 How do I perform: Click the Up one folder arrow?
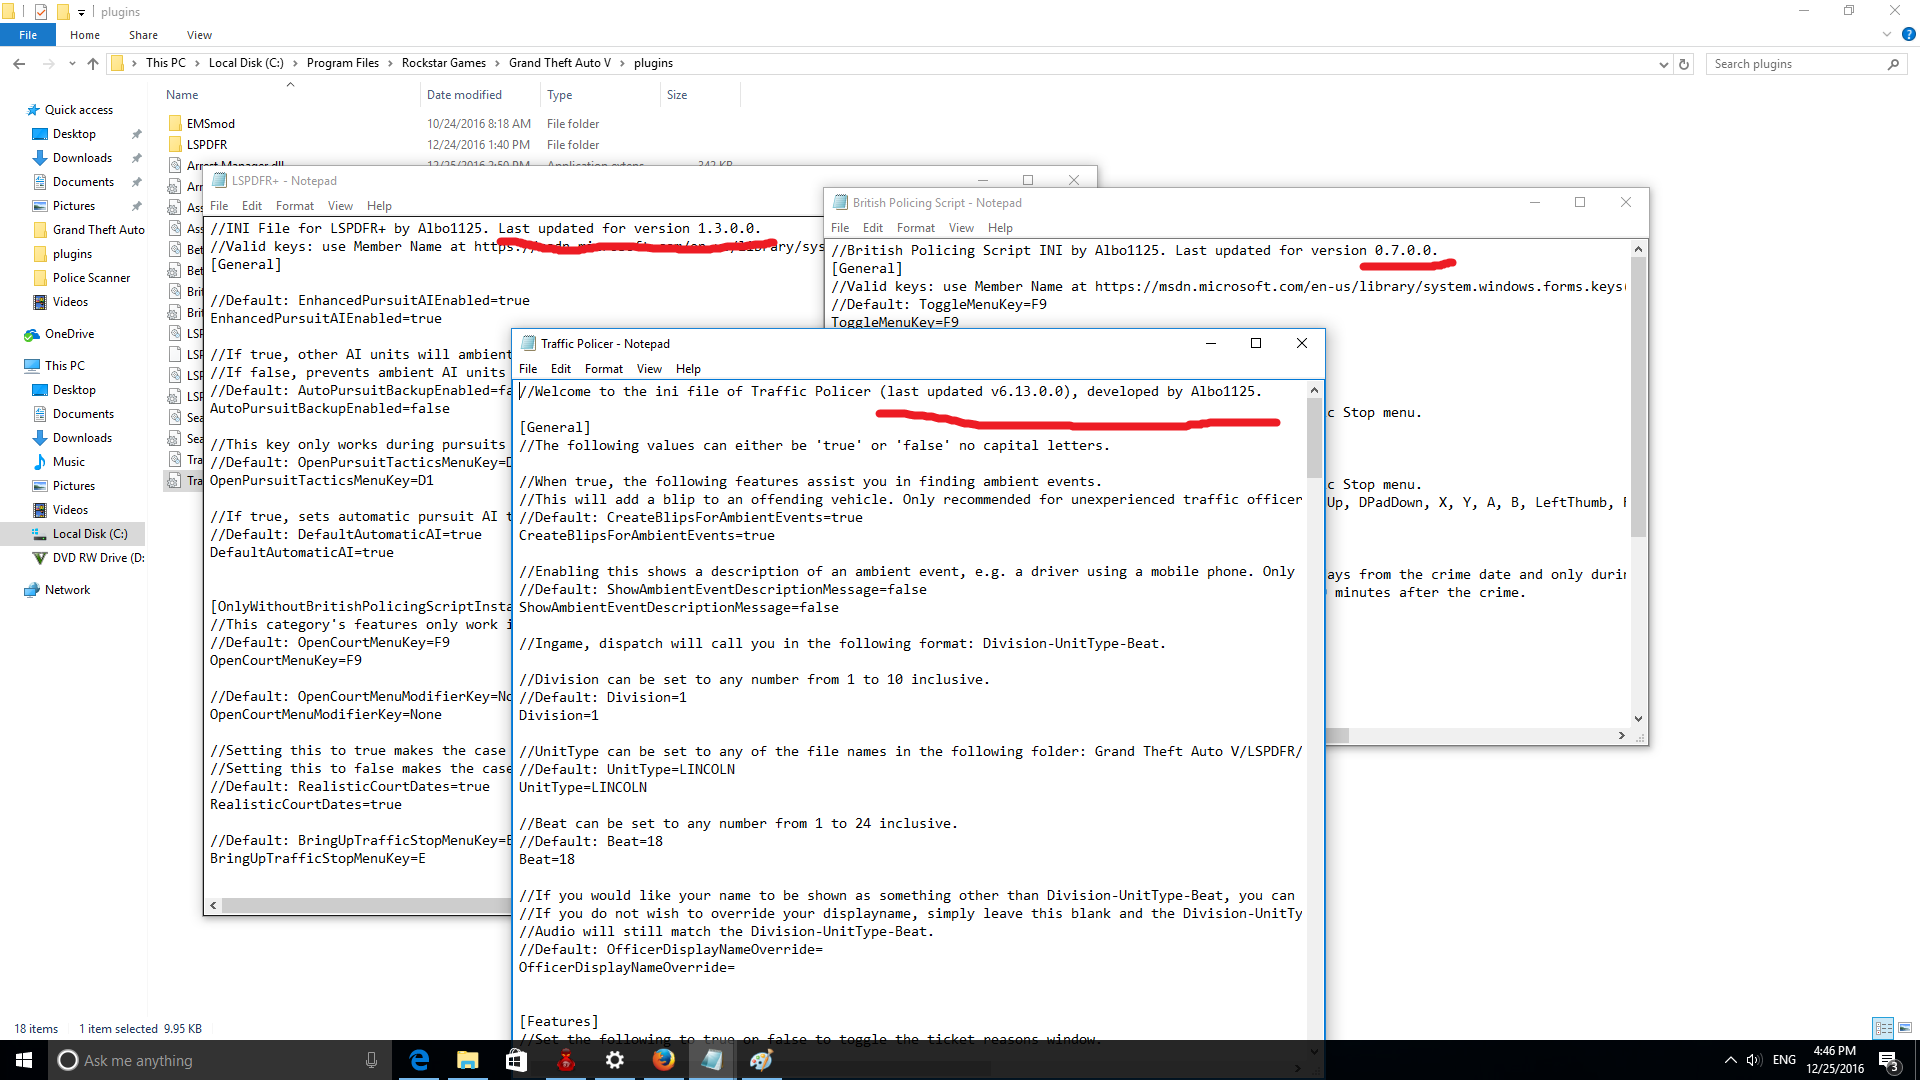click(93, 64)
